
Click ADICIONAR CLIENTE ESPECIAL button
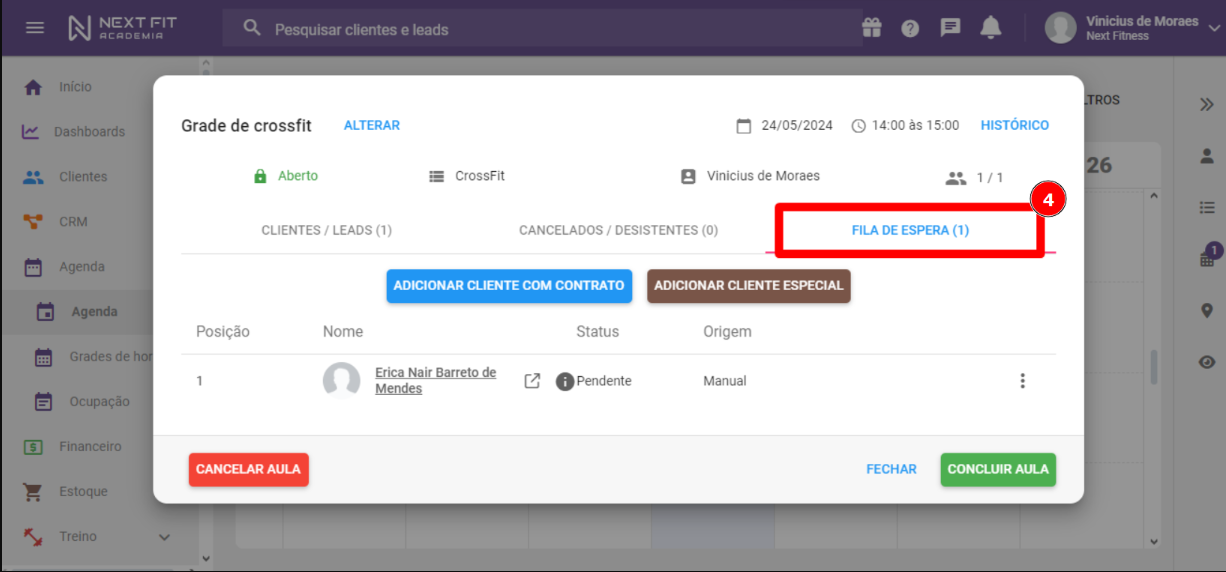tap(749, 286)
